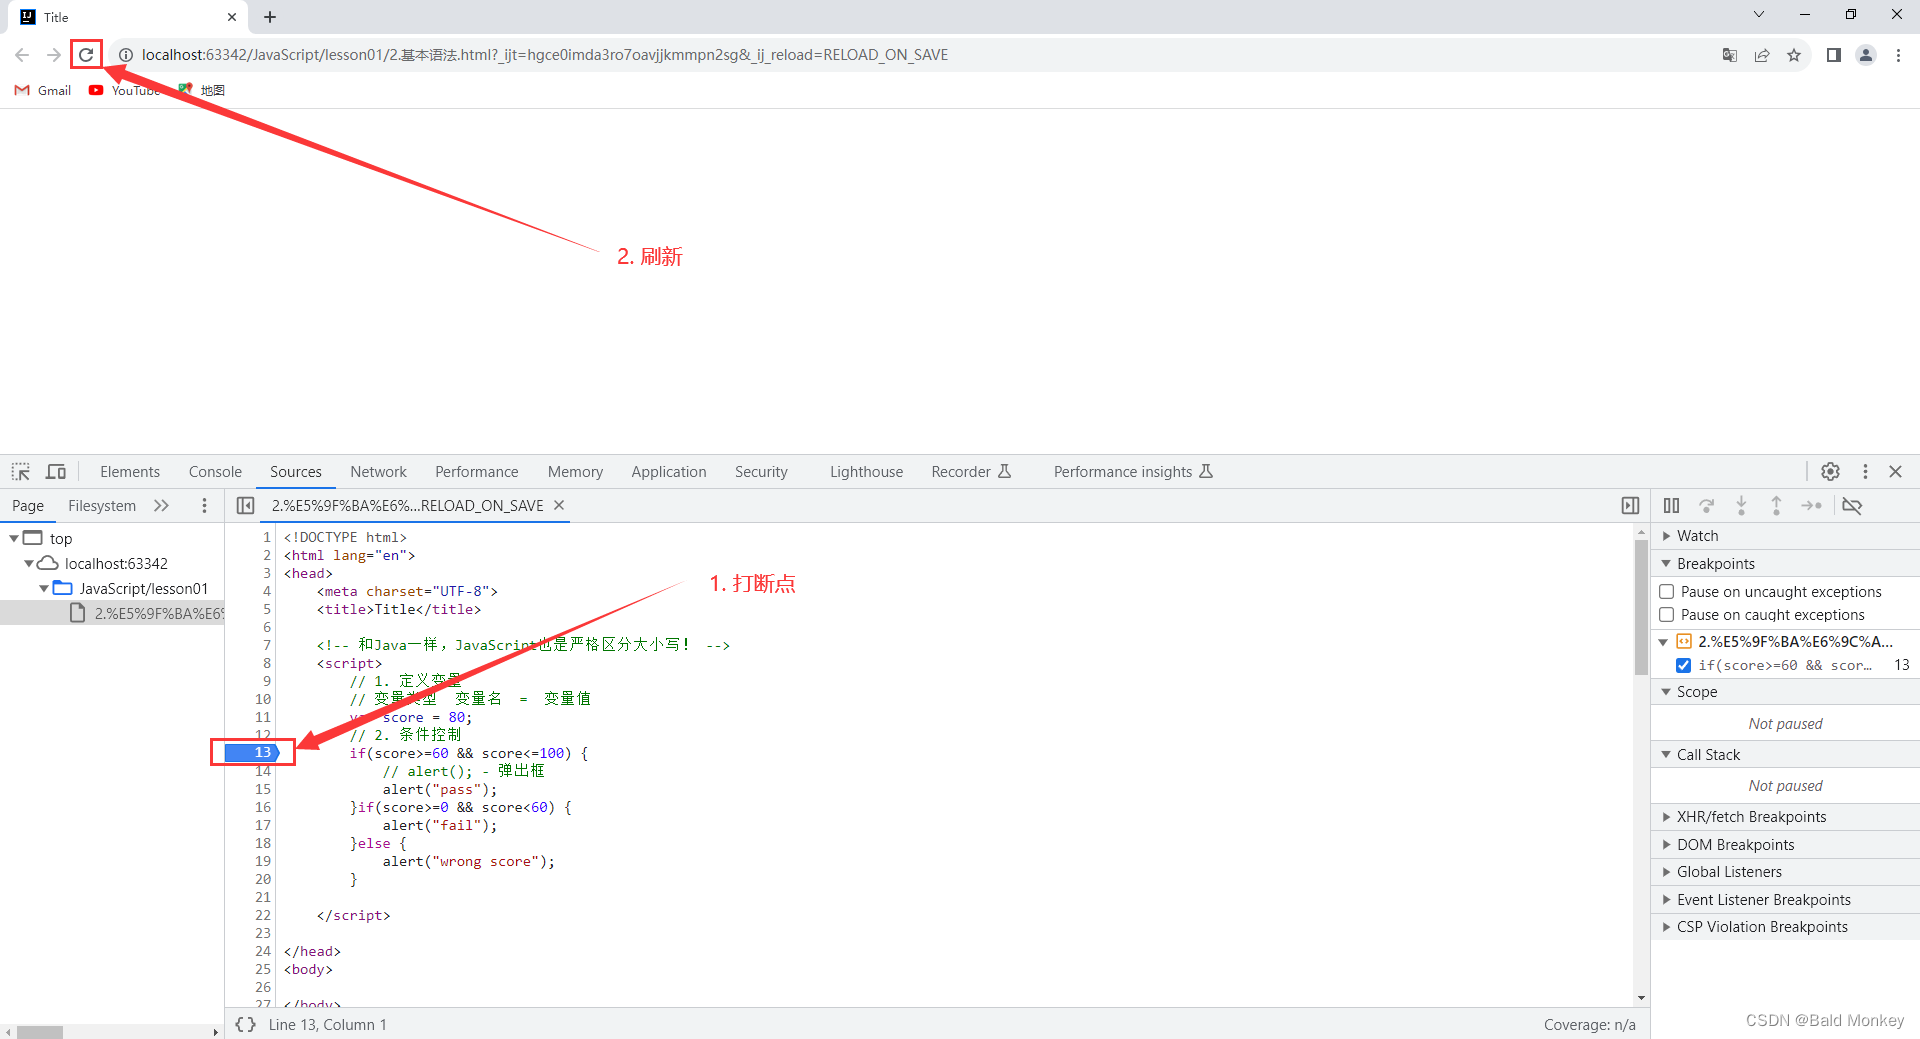The width and height of the screenshot is (1920, 1039).
Task: Click the Step button in debugger
Action: [1811, 506]
